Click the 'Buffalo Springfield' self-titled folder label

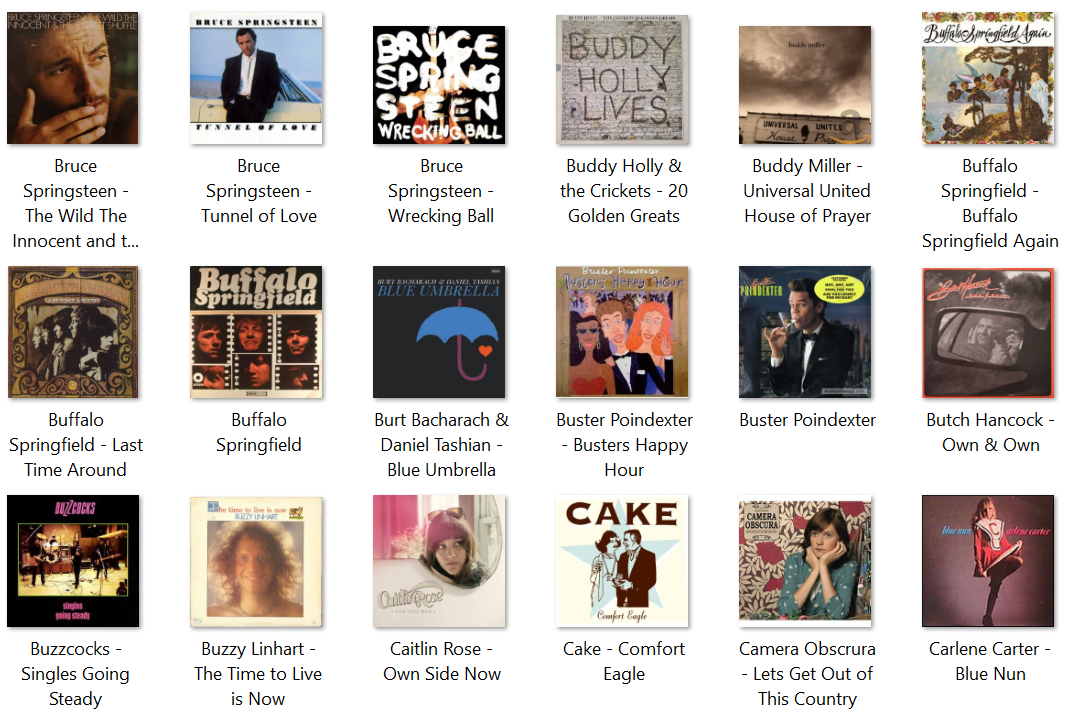pos(259,432)
